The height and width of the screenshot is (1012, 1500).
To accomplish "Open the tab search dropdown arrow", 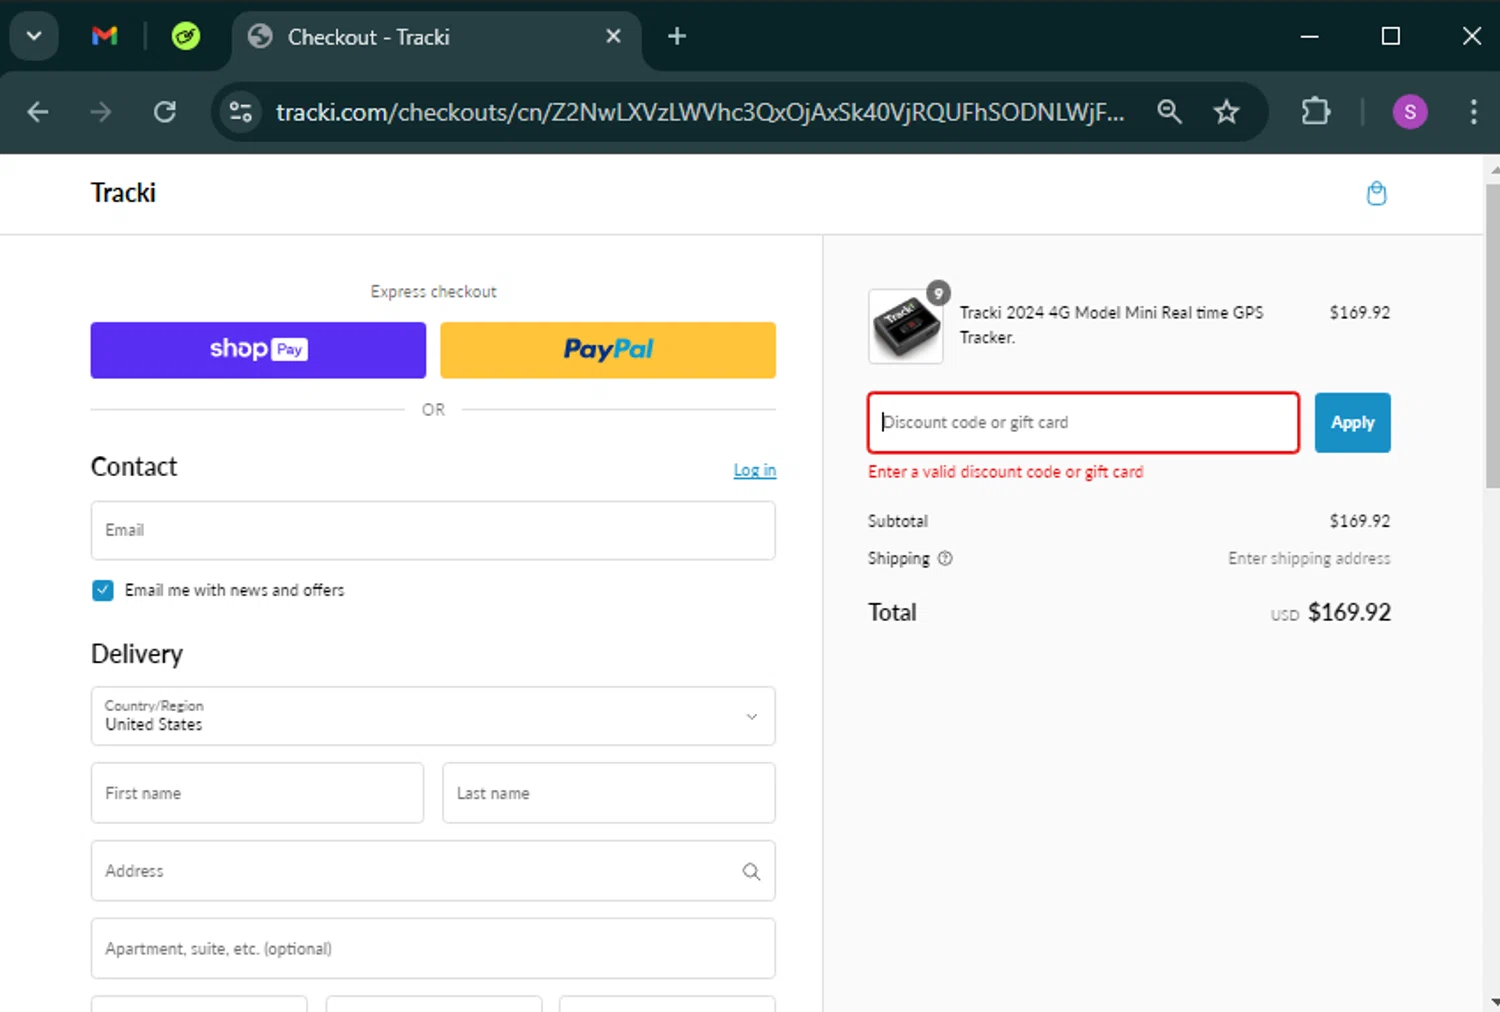I will coord(34,37).
